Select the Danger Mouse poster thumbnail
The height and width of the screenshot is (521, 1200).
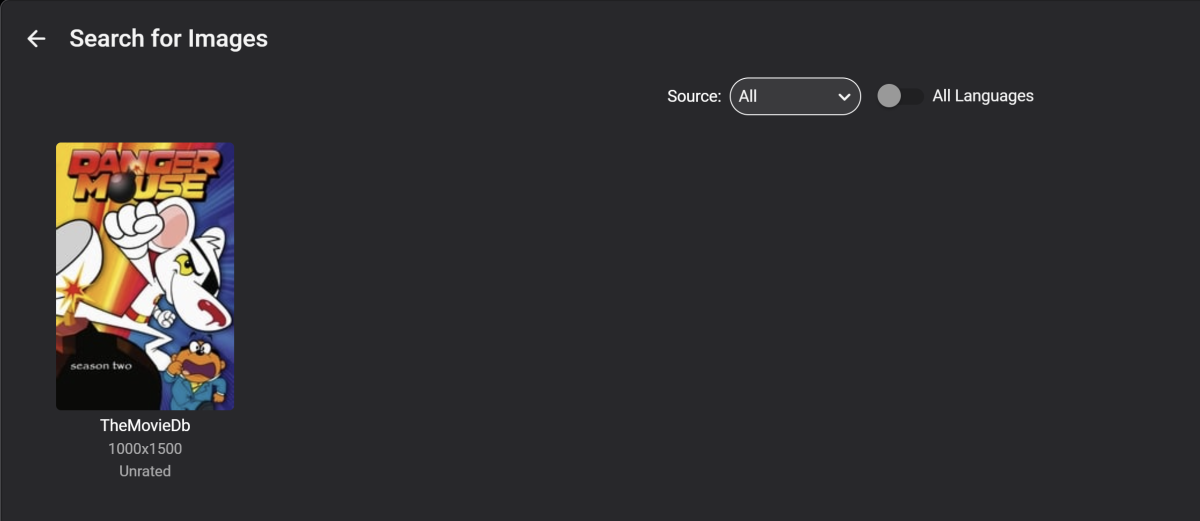(145, 276)
